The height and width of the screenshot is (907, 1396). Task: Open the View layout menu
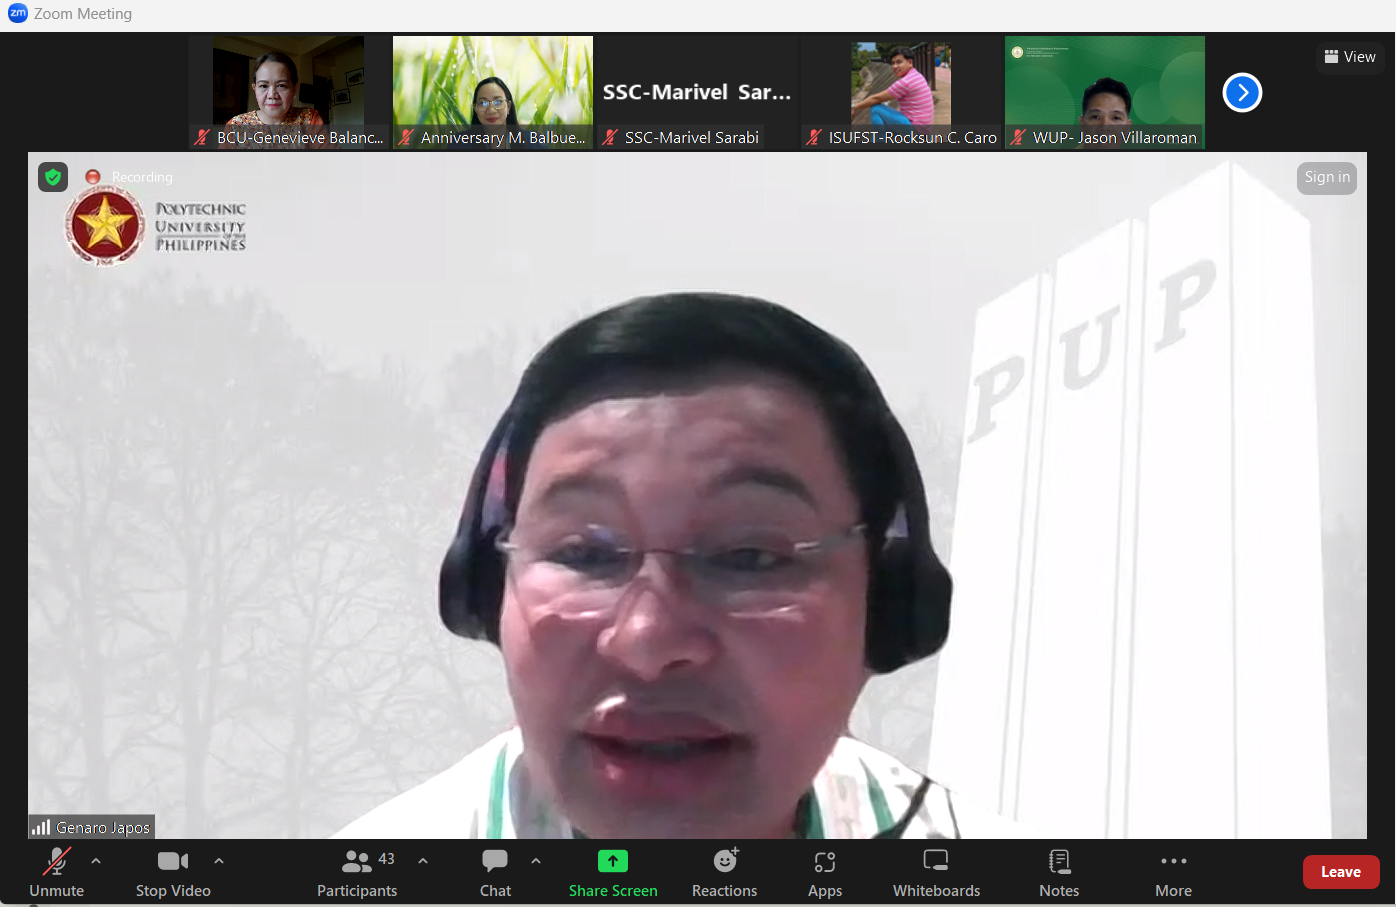tap(1350, 57)
